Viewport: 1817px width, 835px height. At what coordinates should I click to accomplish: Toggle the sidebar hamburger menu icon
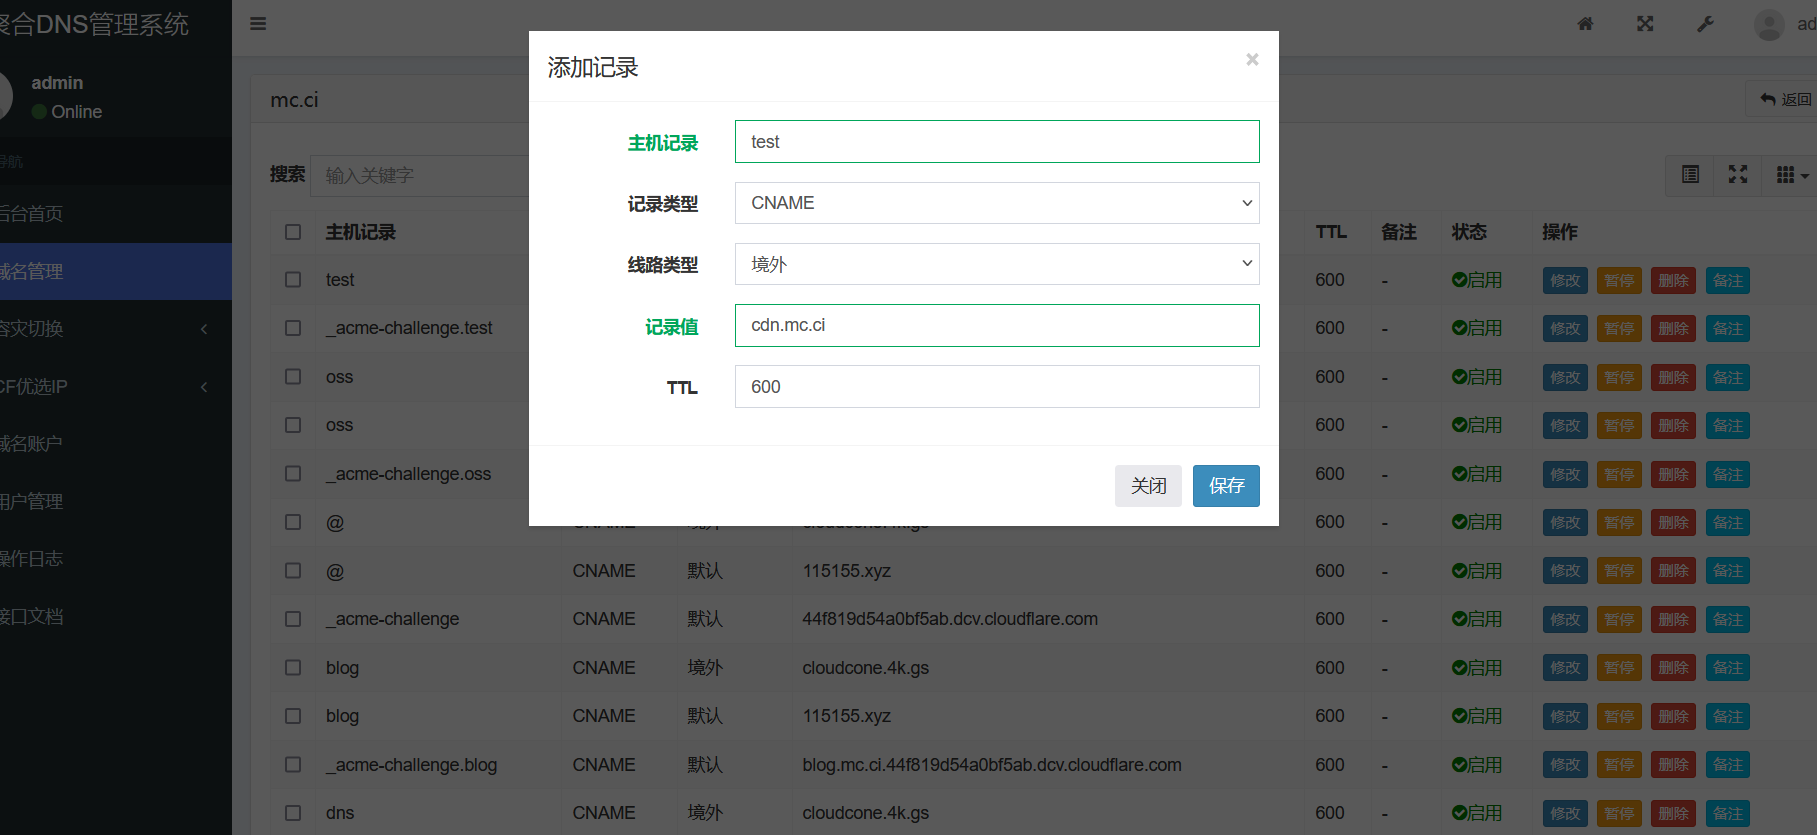258,24
